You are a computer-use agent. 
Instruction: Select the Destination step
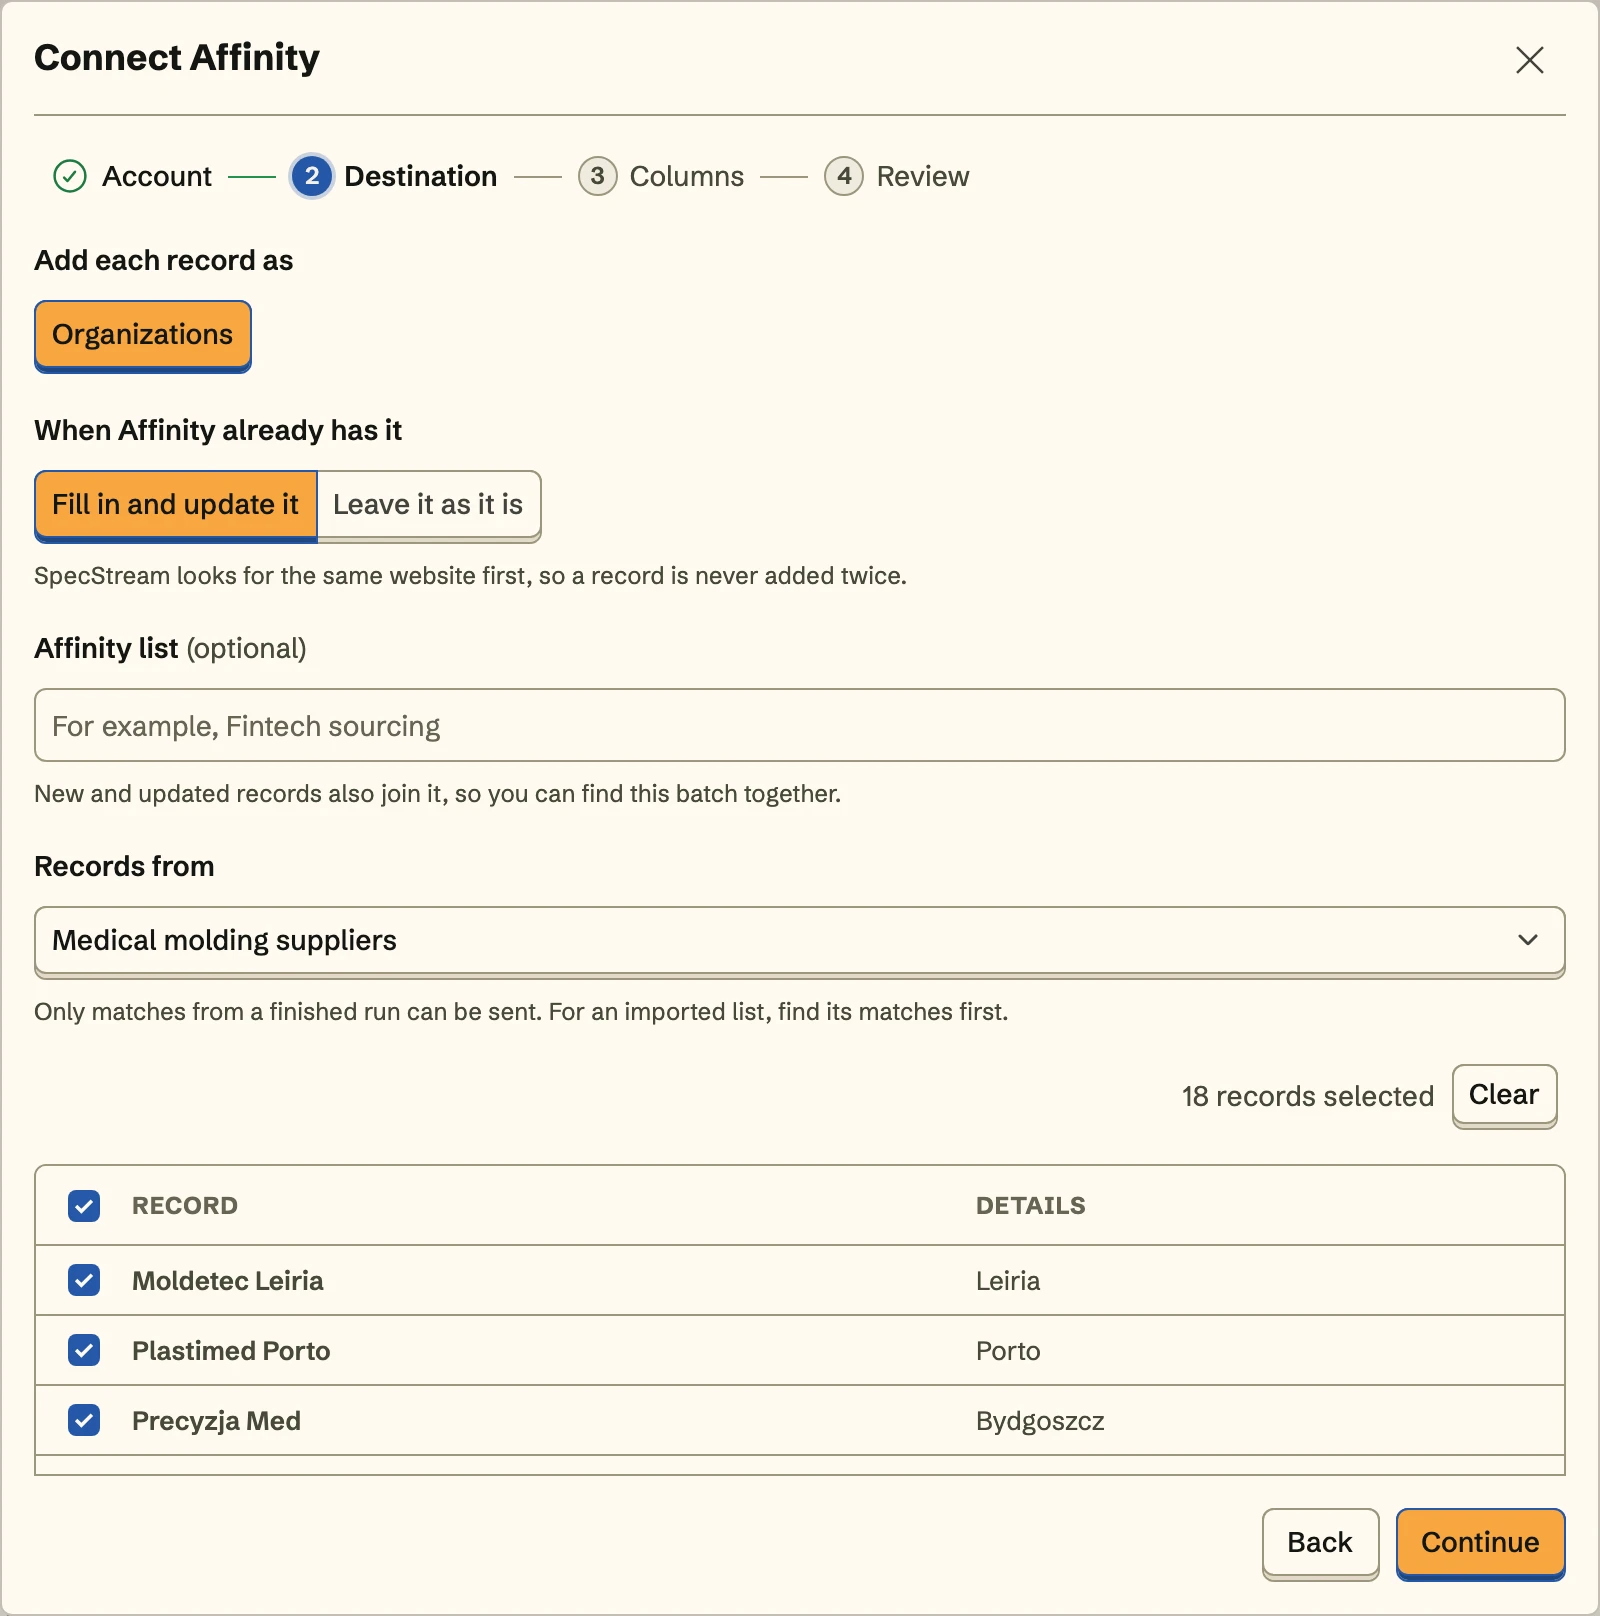[x=394, y=176]
